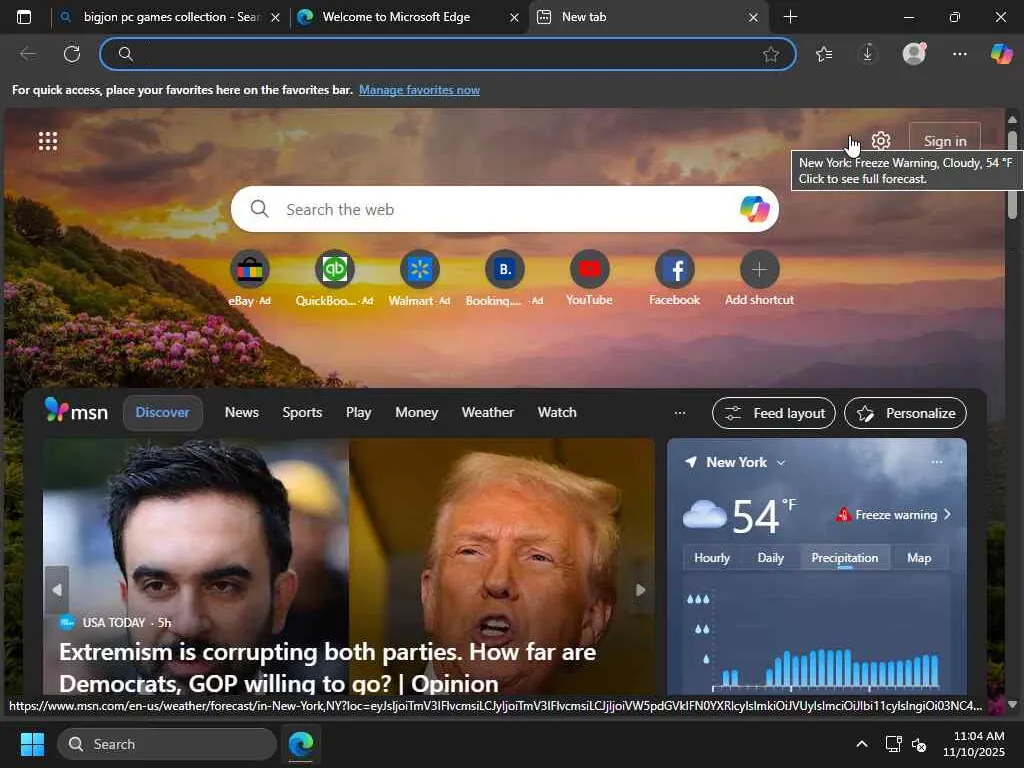The width and height of the screenshot is (1024, 768).
Task: Show weather Map view
Action: tap(919, 558)
